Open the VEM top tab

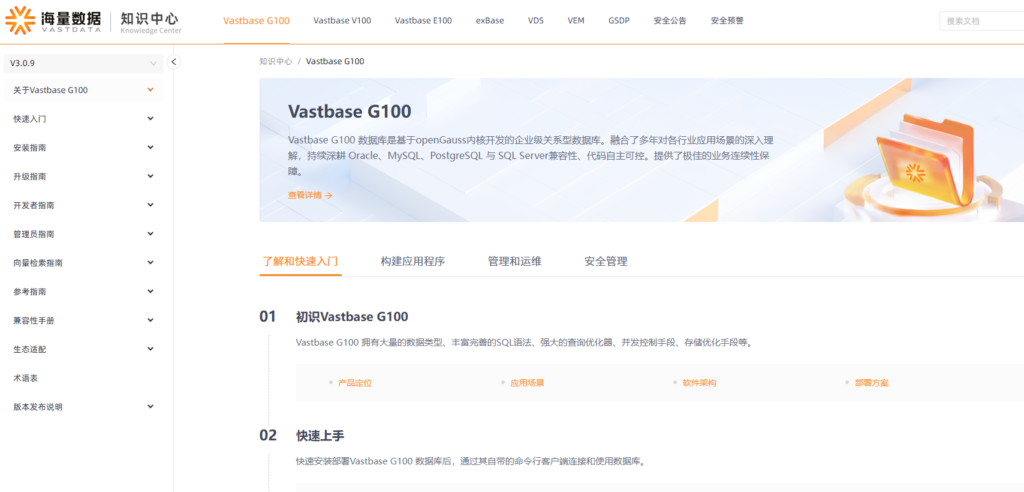[576, 20]
